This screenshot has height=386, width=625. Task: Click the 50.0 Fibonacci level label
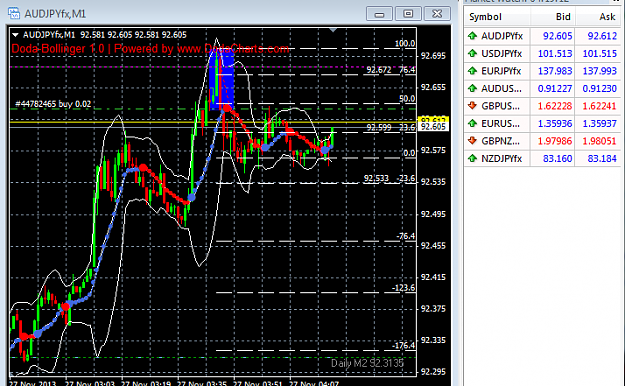pyautogui.click(x=407, y=98)
